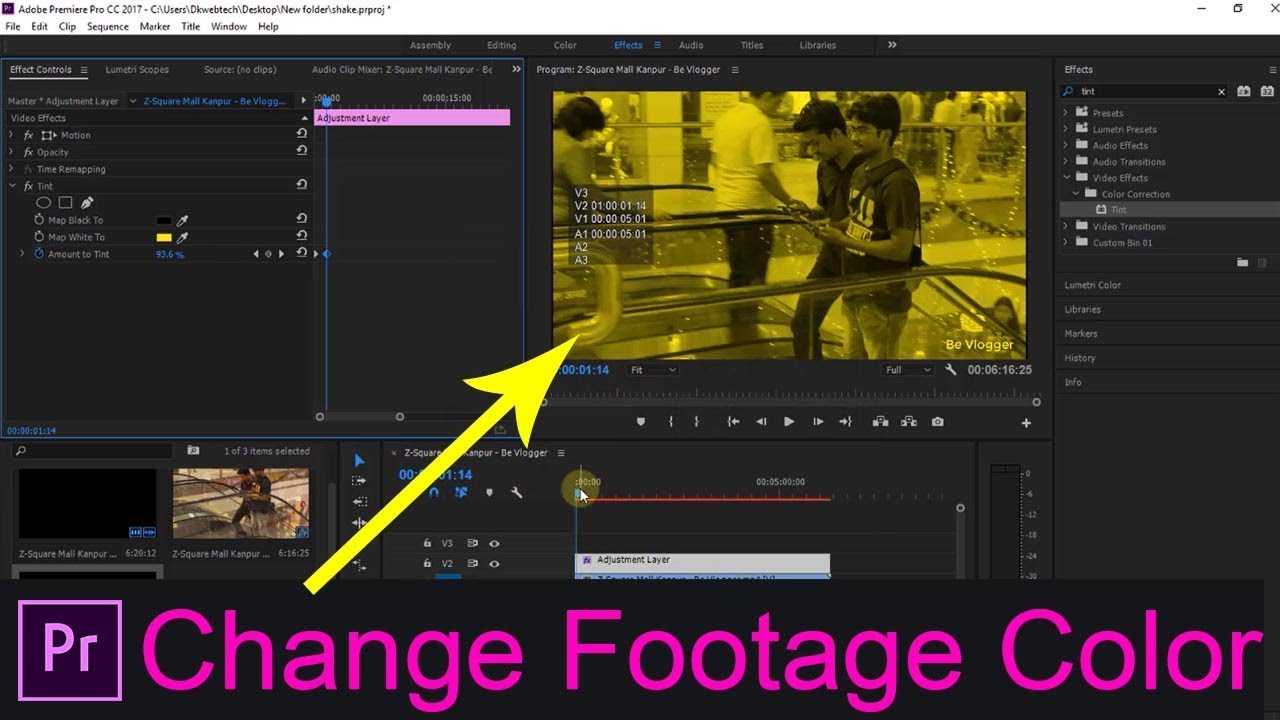This screenshot has height=720, width=1280.
Task: Reset the Motion effect
Action: click(x=301, y=134)
